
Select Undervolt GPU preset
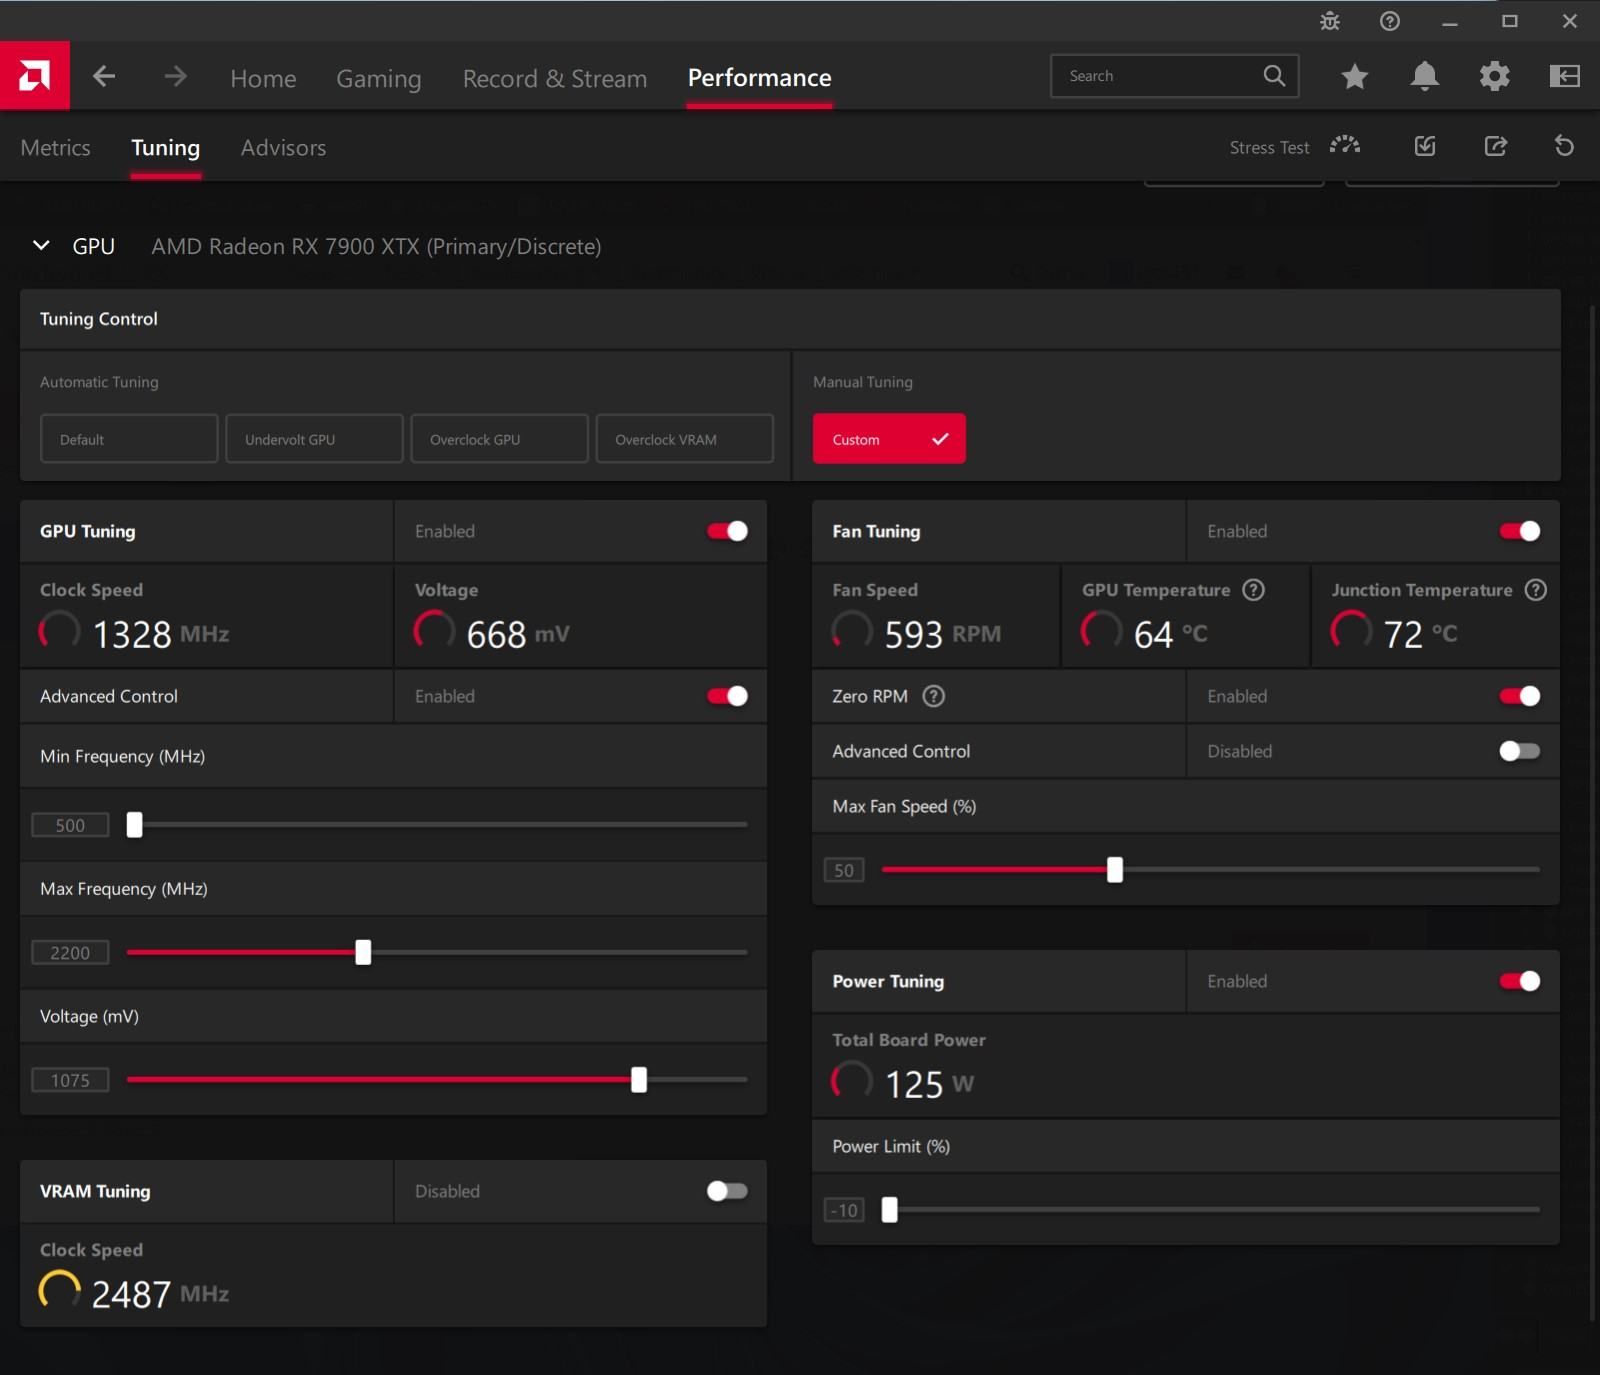click(314, 439)
